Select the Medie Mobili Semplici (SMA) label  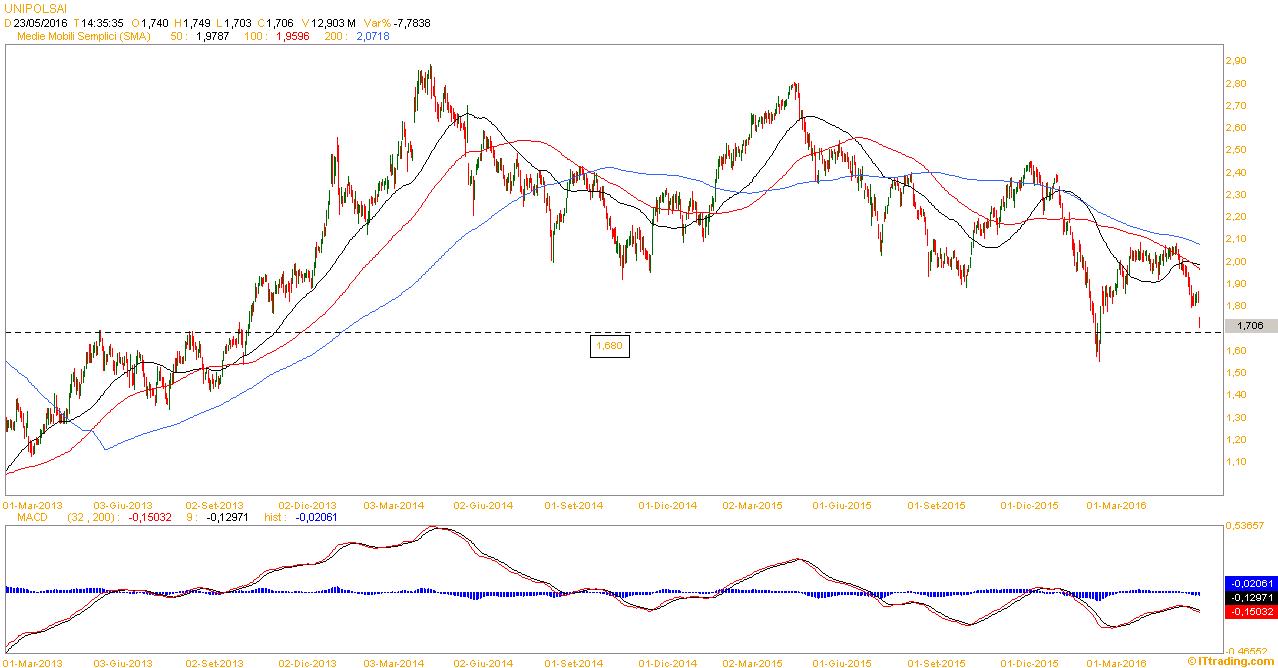coord(90,36)
